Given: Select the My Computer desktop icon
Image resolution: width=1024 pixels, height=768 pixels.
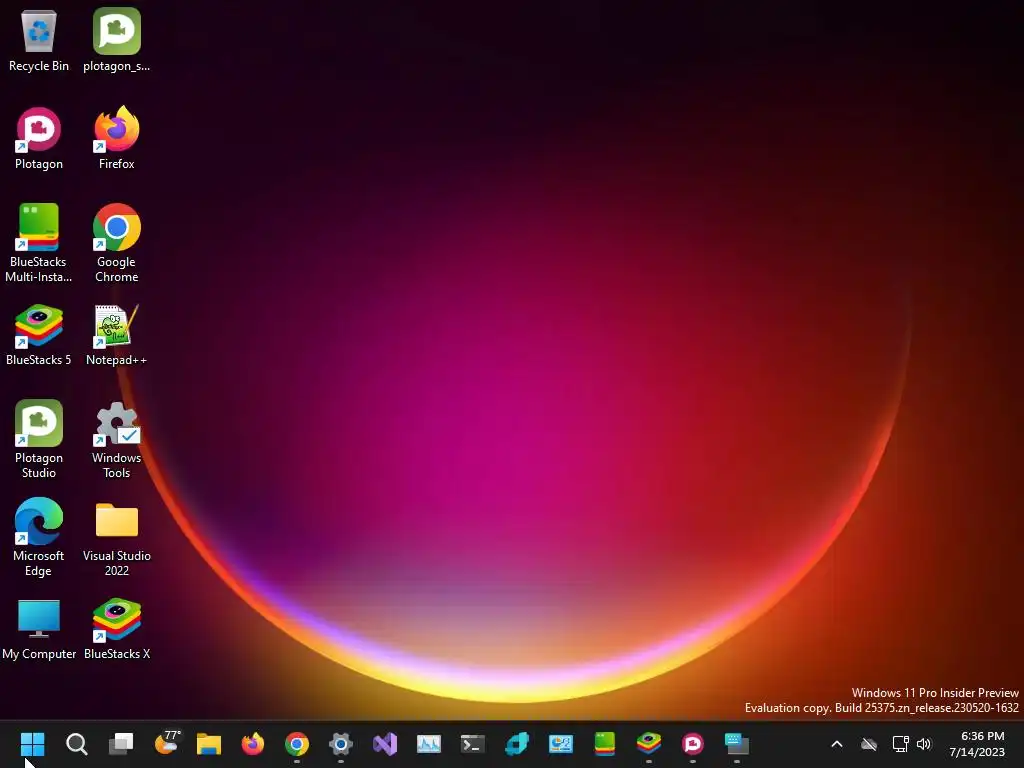Looking at the screenshot, I should (39, 628).
